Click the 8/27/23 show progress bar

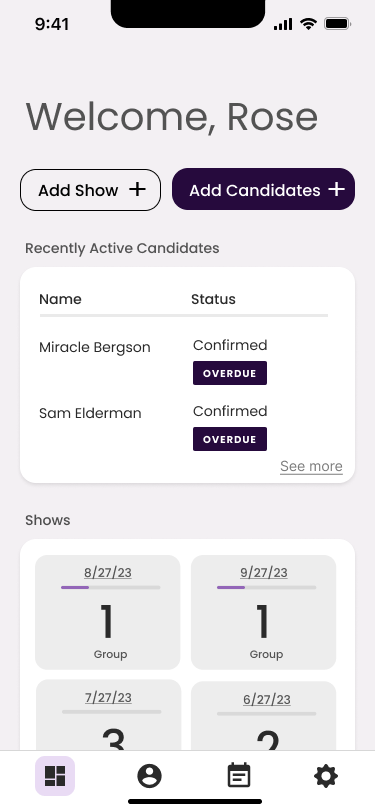(111, 587)
